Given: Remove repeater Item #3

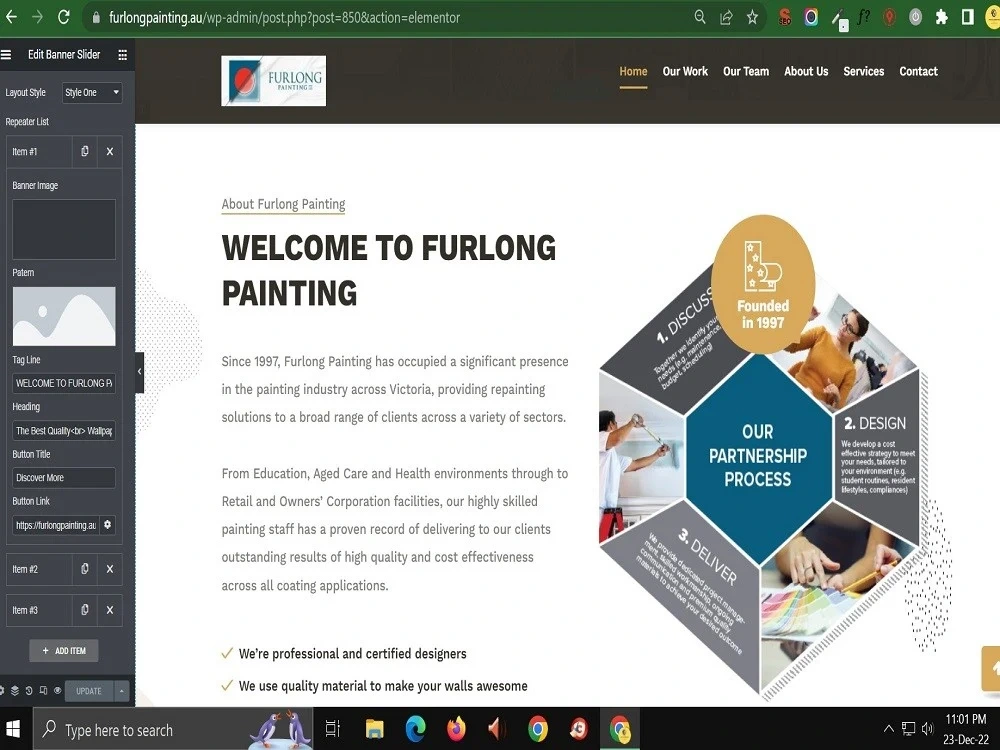Looking at the screenshot, I should tap(110, 610).
